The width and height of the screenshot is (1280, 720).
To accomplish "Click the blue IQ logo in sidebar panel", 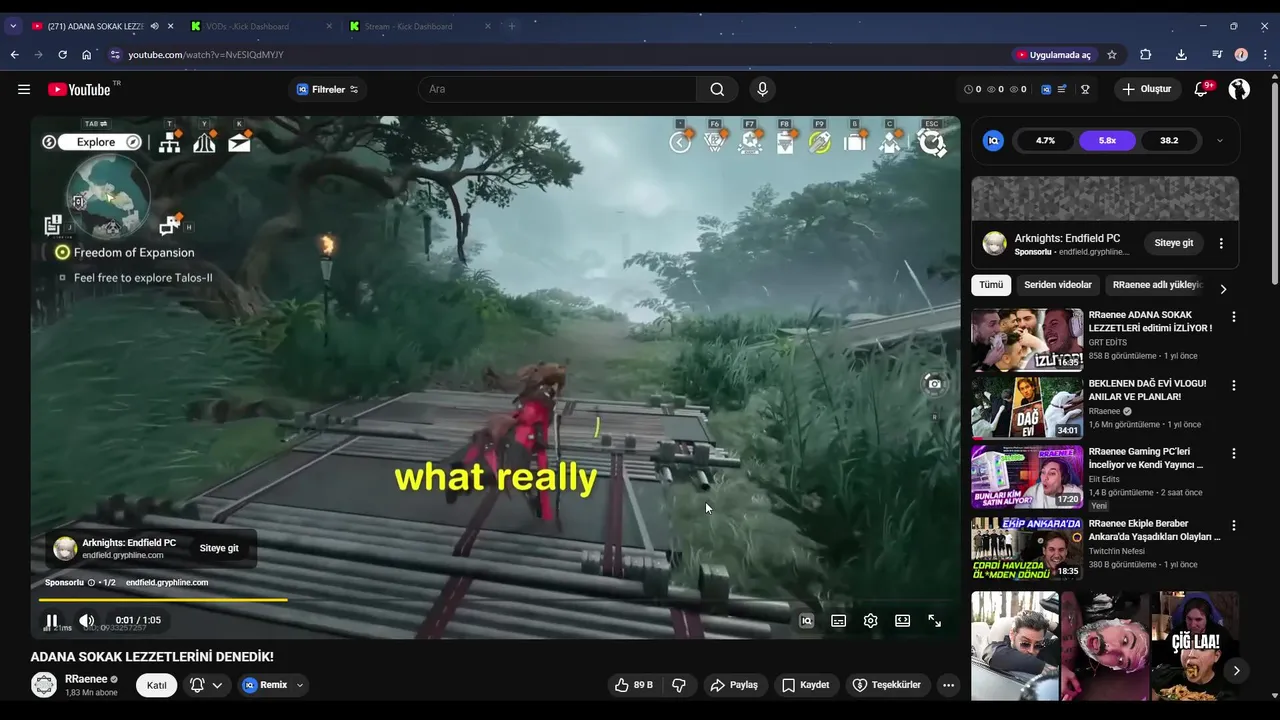I will click(993, 141).
